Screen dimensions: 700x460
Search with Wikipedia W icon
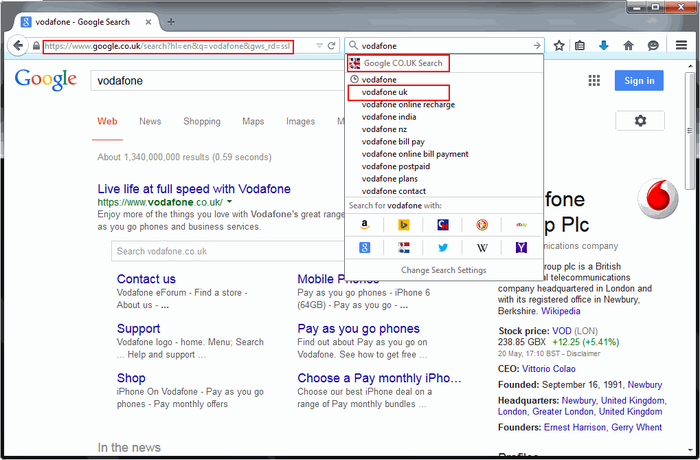[482, 248]
